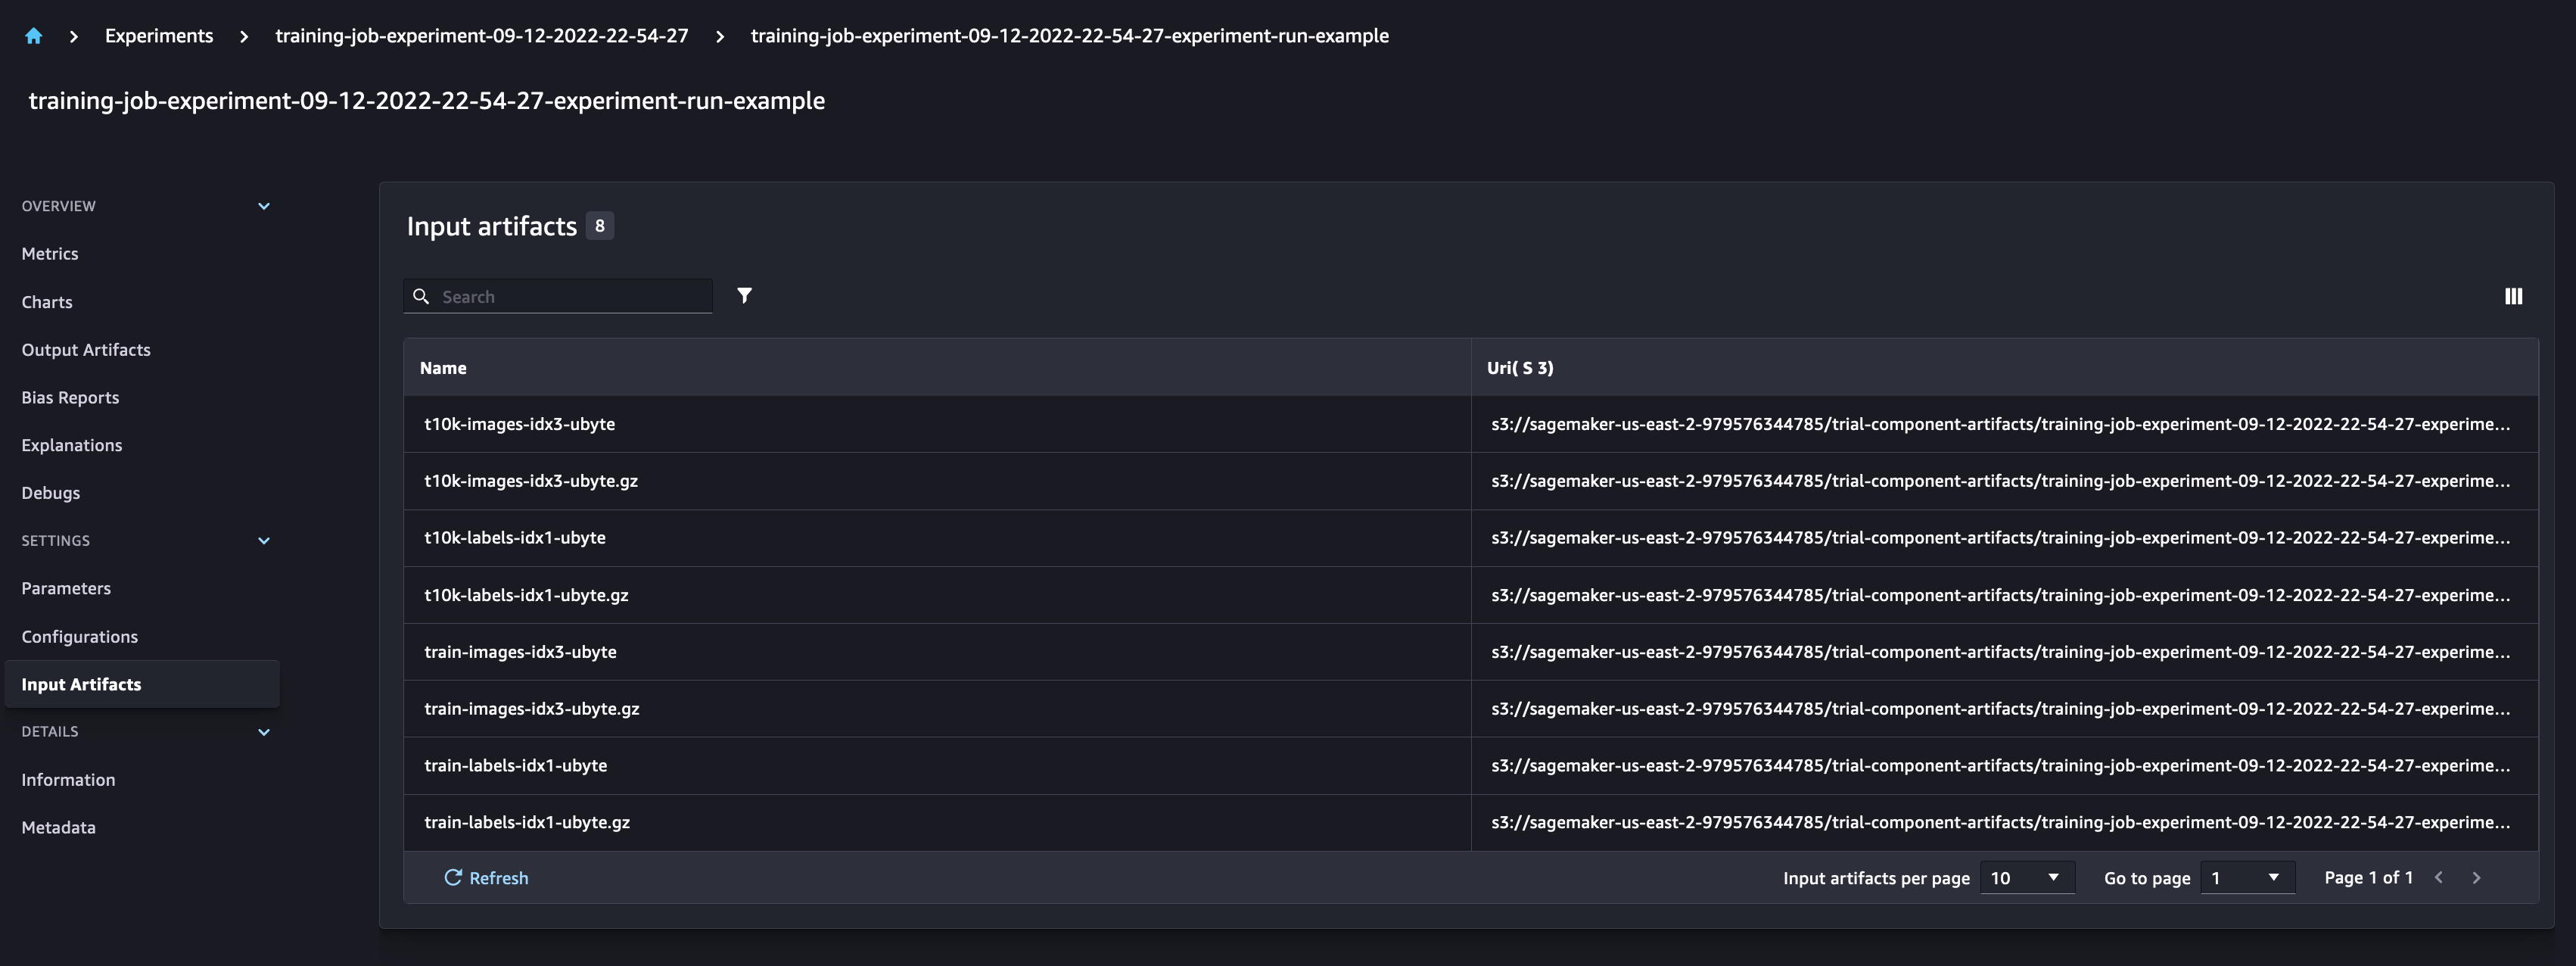Viewport: 2576px width, 966px height.
Task: Collapse the Settings sidebar section
Action: (x=264, y=541)
